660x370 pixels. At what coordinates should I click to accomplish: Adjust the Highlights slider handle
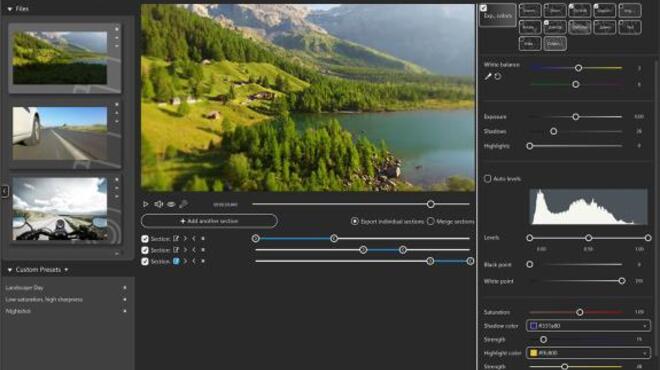530,146
